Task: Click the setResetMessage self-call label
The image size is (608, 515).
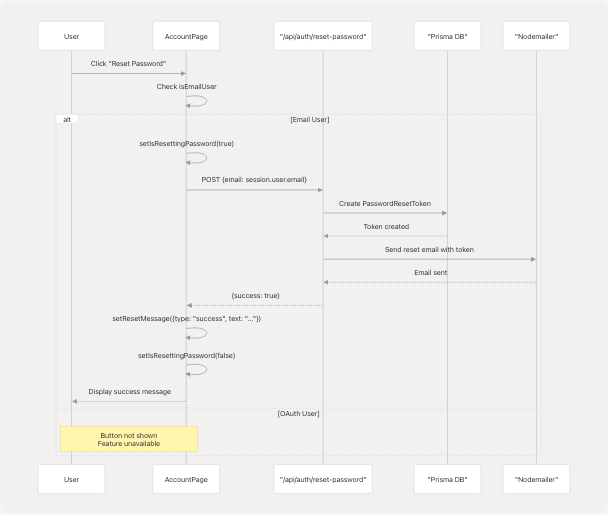Action: (x=186, y=318)
